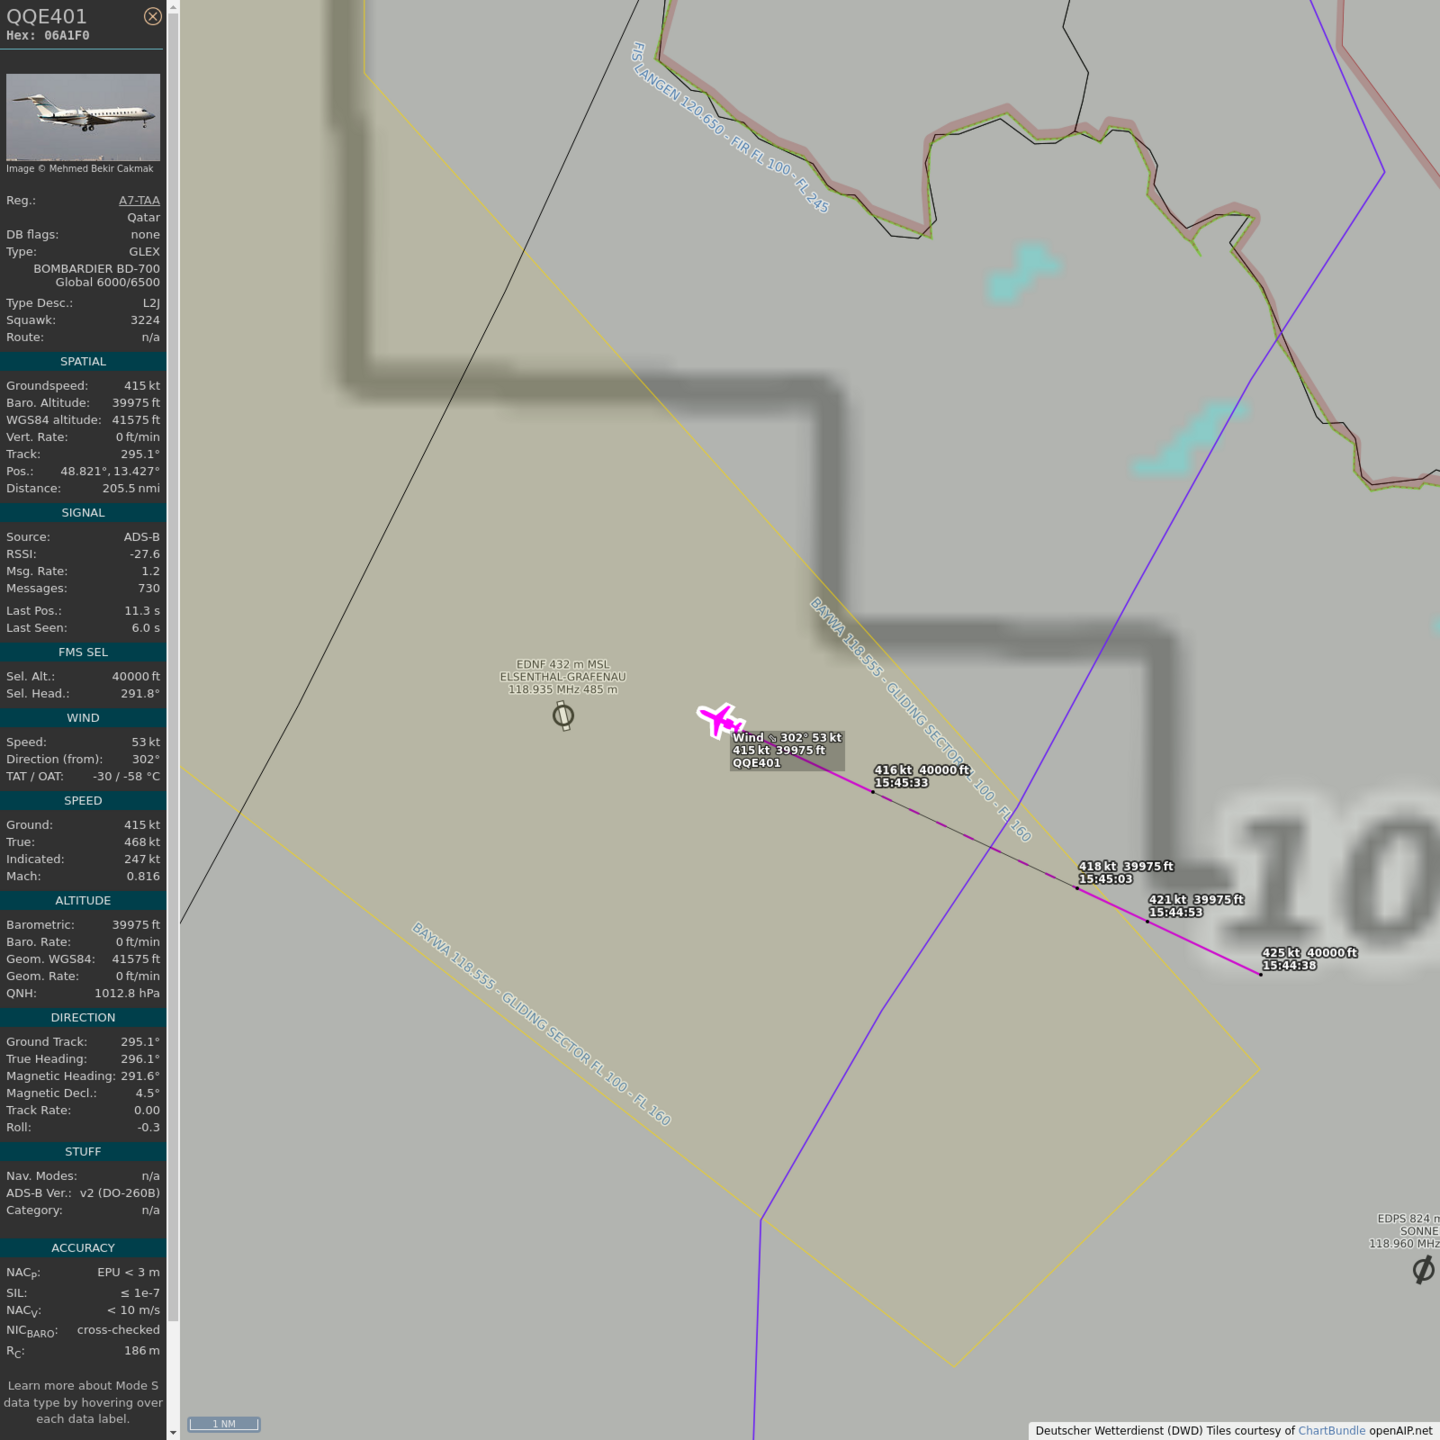Image resolution: width=1440 pixels, height=1440 pixels.
Task: Click the FMS SEL section header
Action: coord(83,652)
